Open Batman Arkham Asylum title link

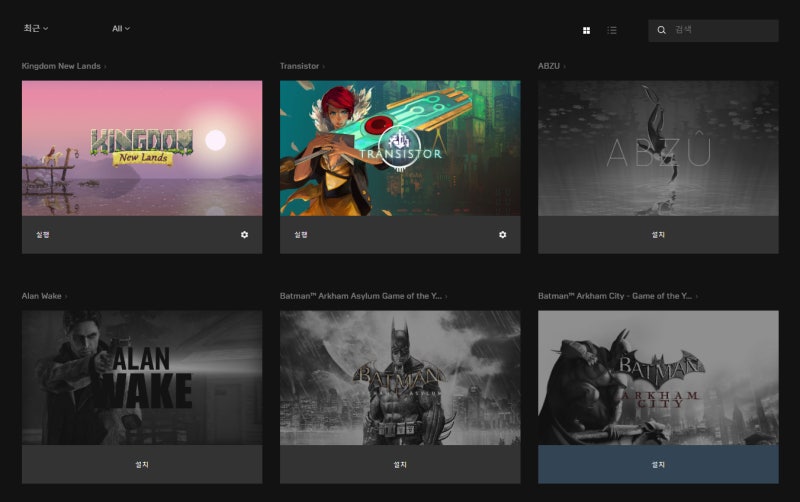(x=363, y=296)
